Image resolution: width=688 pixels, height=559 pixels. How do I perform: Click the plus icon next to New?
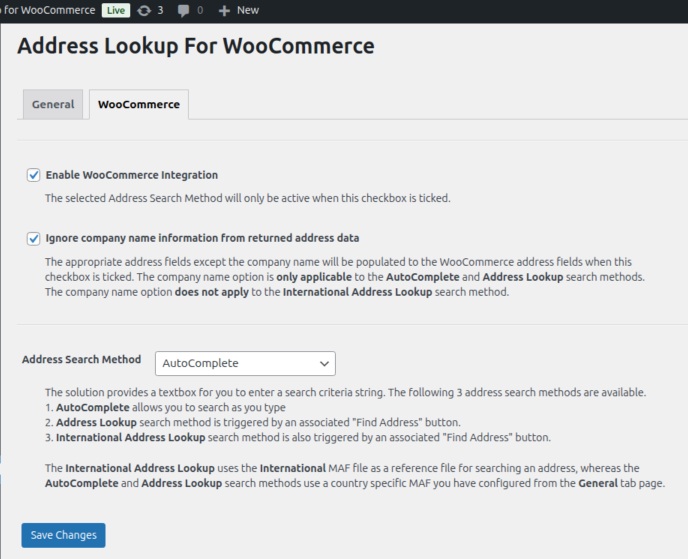pyautogui.click(x=224, y=11)
